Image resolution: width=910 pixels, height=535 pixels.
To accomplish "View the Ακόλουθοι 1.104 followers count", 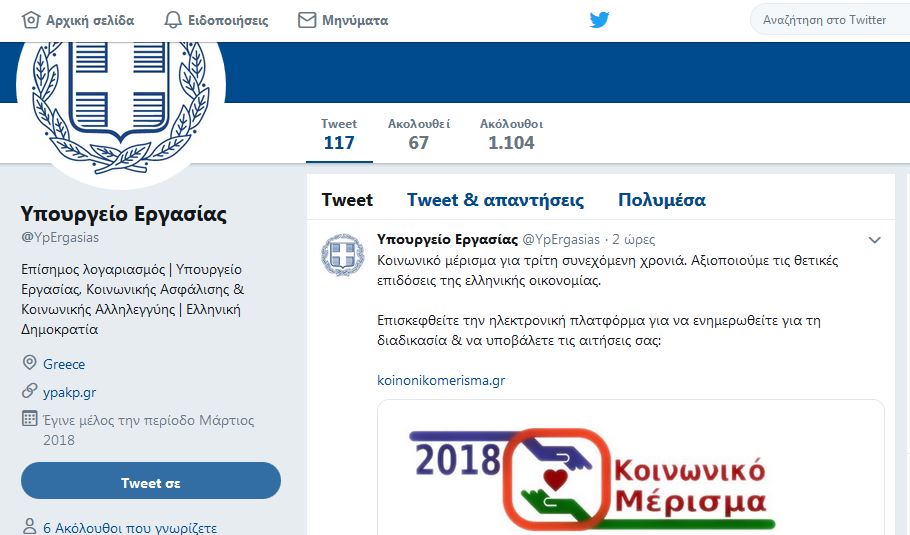I will tap(511, 135).
